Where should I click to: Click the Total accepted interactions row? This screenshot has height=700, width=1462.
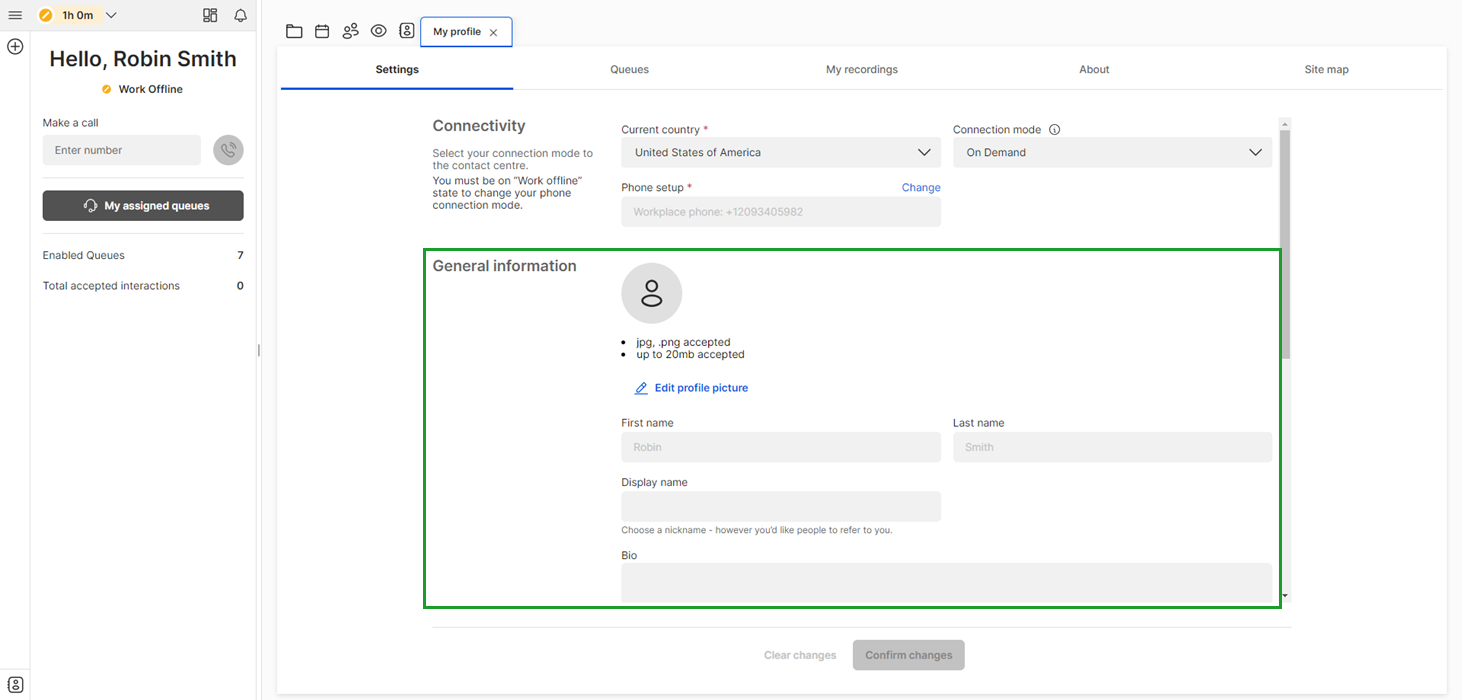143,286
